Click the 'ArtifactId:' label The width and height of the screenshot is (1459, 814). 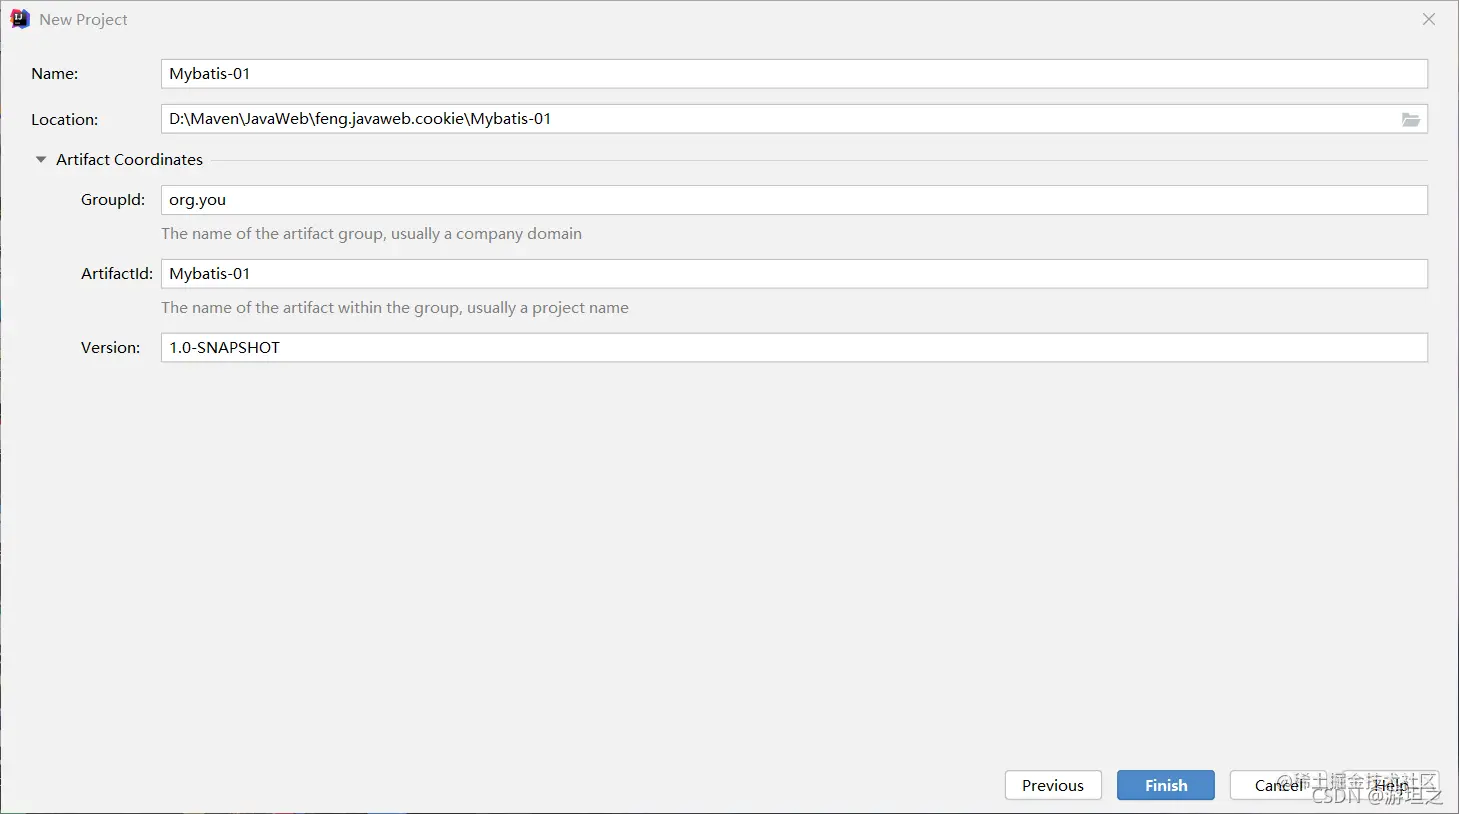point(117,274)
